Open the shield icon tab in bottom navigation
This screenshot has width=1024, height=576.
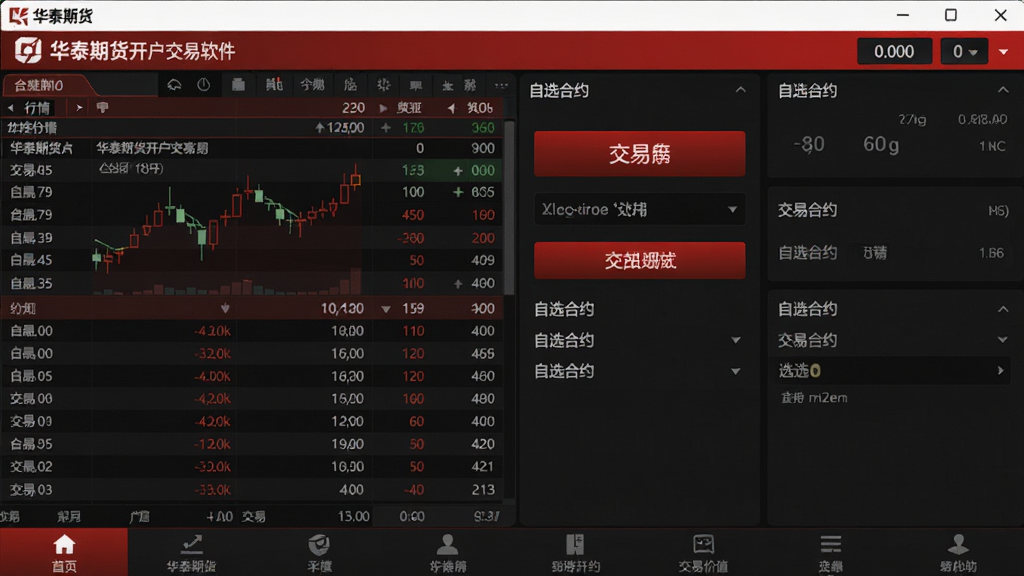pos(319,552)
